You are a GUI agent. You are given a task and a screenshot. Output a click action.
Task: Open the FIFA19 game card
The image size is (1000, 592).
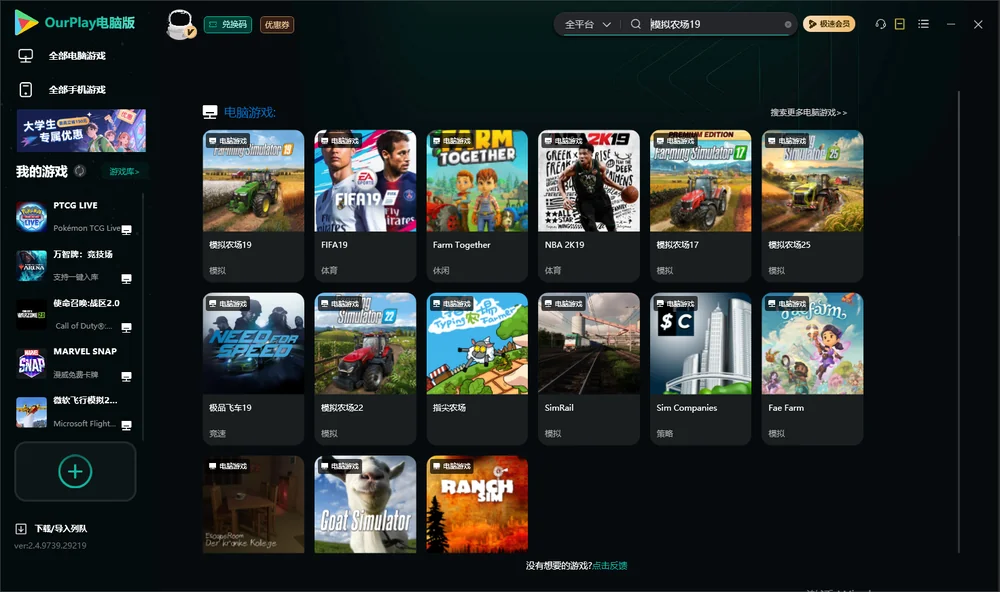pos(365,205)
